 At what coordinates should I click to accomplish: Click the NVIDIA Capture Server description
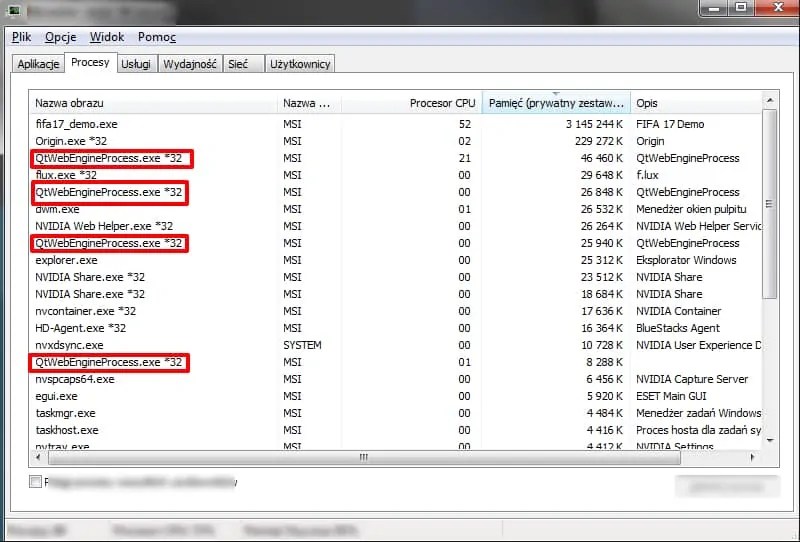click(x=692, y=379)
